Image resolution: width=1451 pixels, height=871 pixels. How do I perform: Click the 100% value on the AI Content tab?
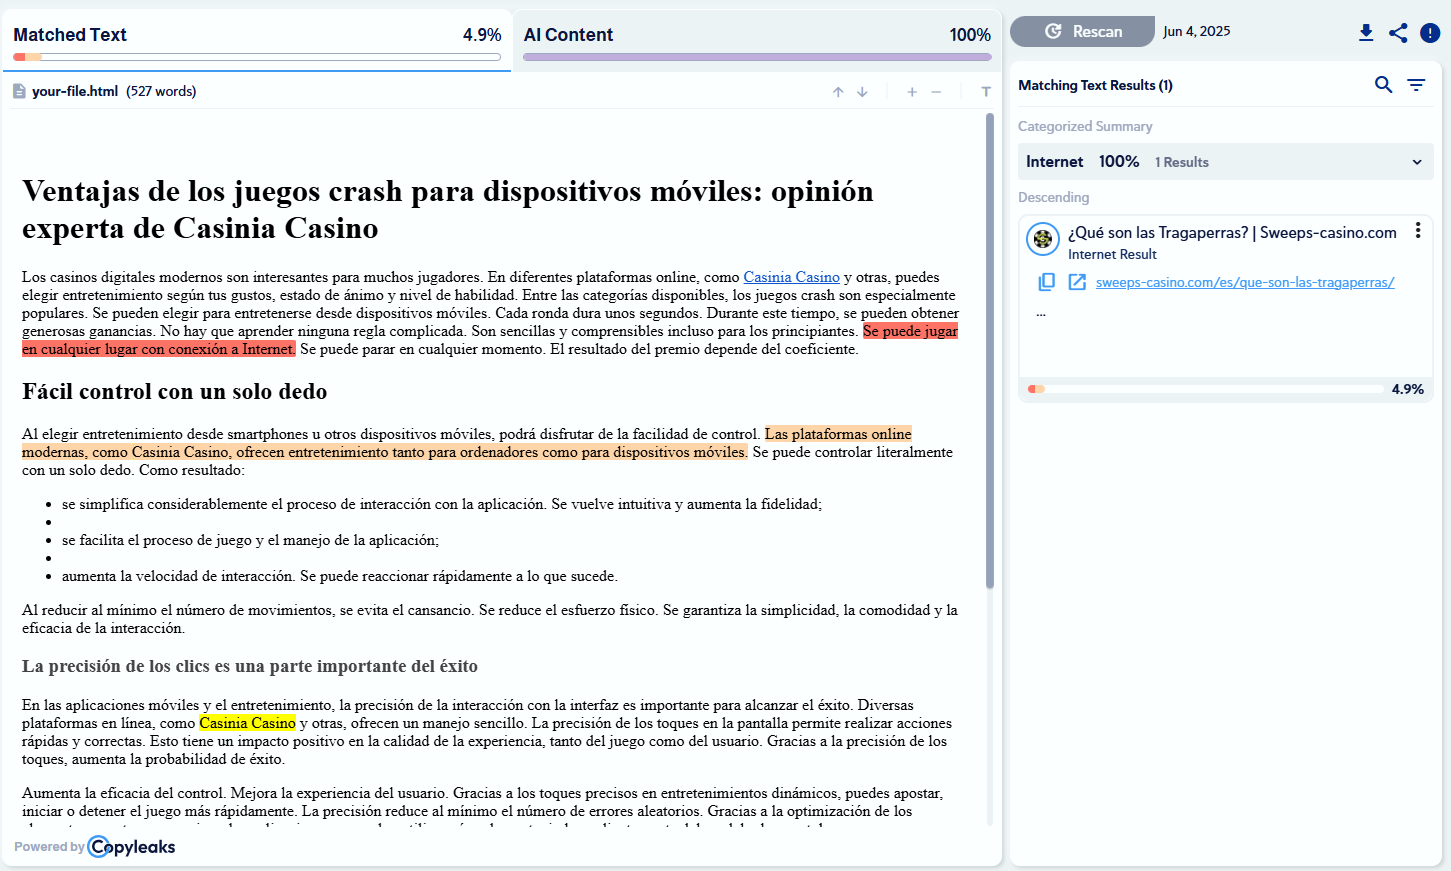coord(970,35)
